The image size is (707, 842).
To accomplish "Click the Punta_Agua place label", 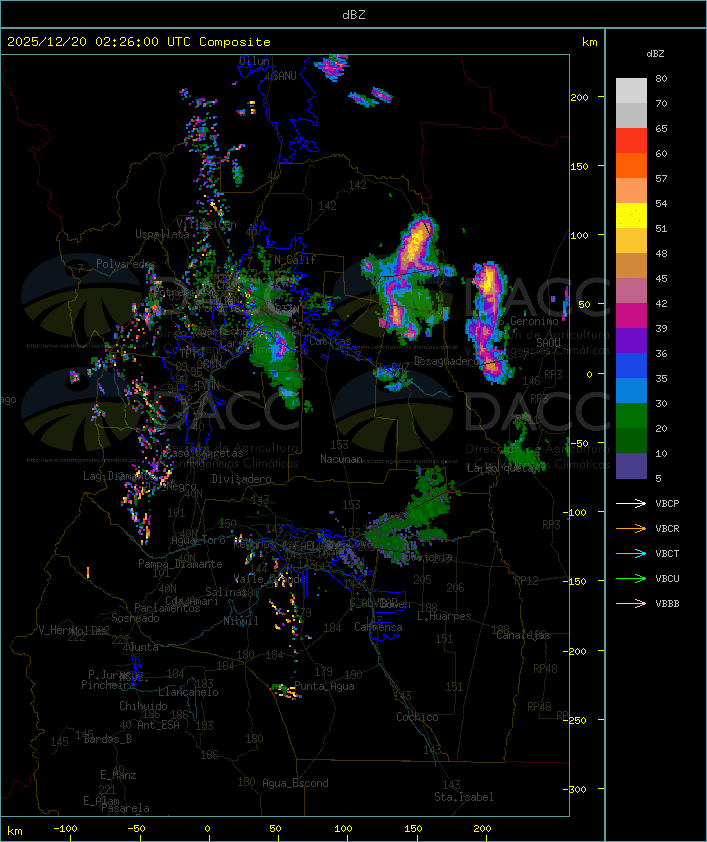I will click(324, 686).
